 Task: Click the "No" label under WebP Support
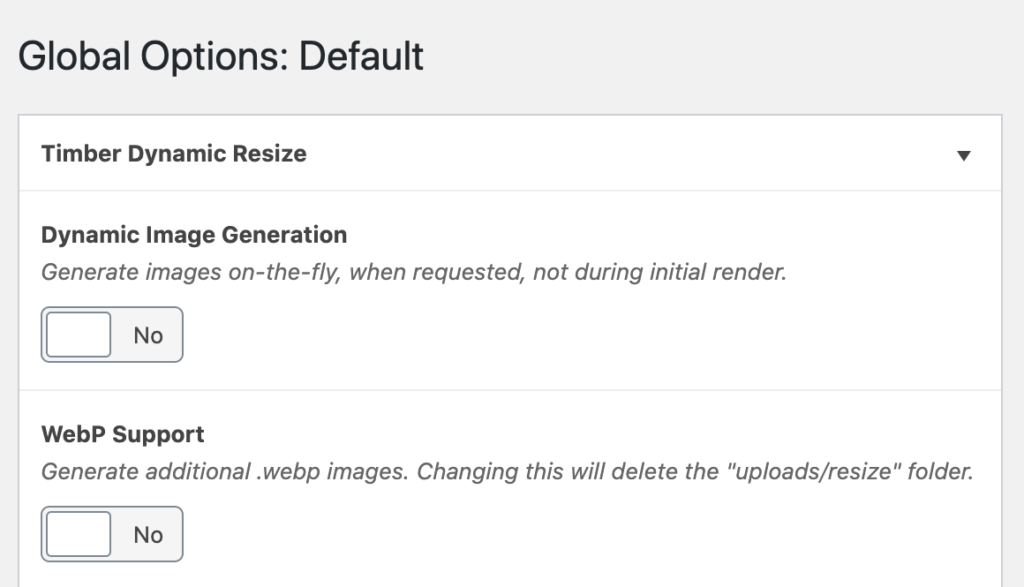click(148, 535)
